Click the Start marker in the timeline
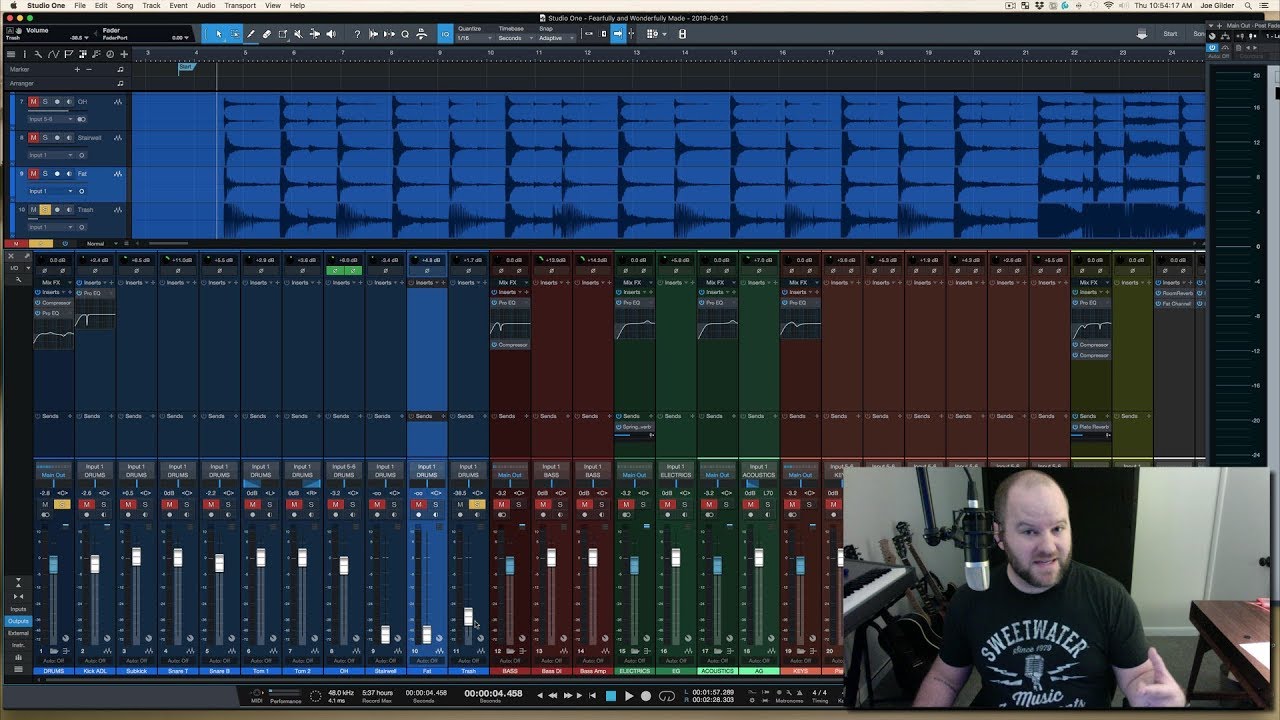 point(185,68)
